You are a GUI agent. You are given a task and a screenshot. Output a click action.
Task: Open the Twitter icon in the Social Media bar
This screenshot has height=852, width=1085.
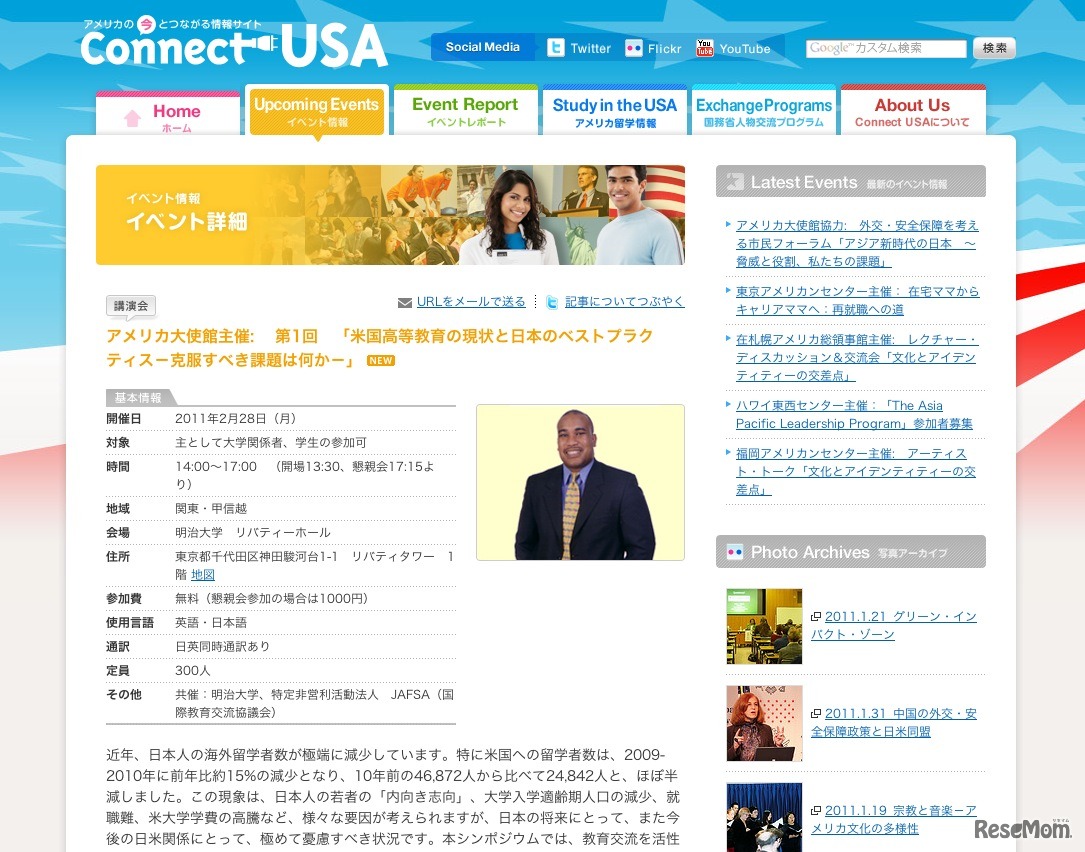coord(554,47)
